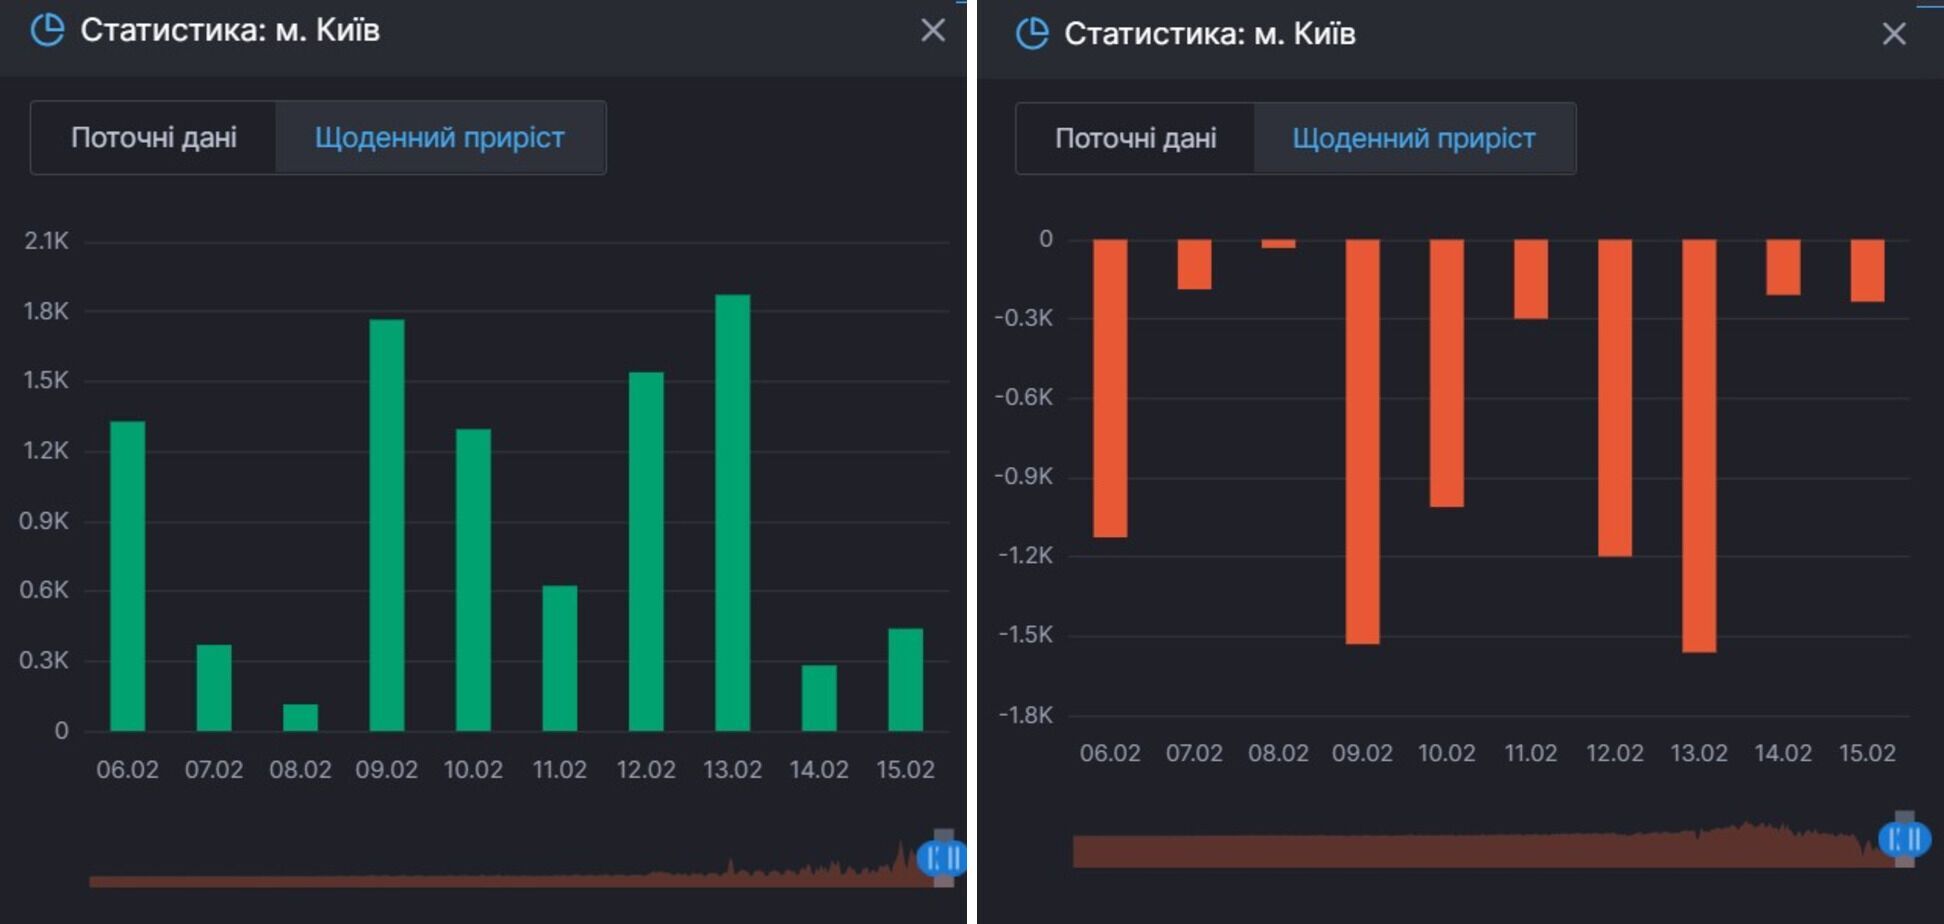Click the pie-chart icon in the orange chart panel
This screenshot has height=924, width=1944.
click(x=1032, y=33)
